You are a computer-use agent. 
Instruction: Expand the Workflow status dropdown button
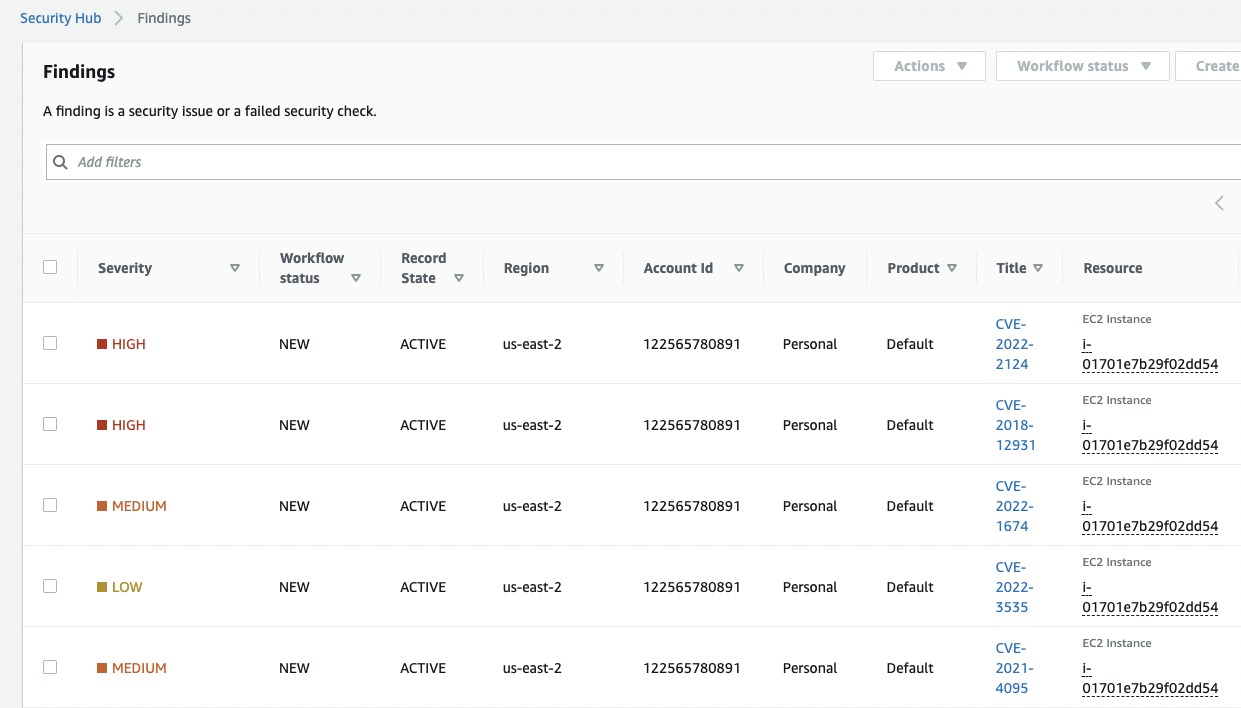1082,66
